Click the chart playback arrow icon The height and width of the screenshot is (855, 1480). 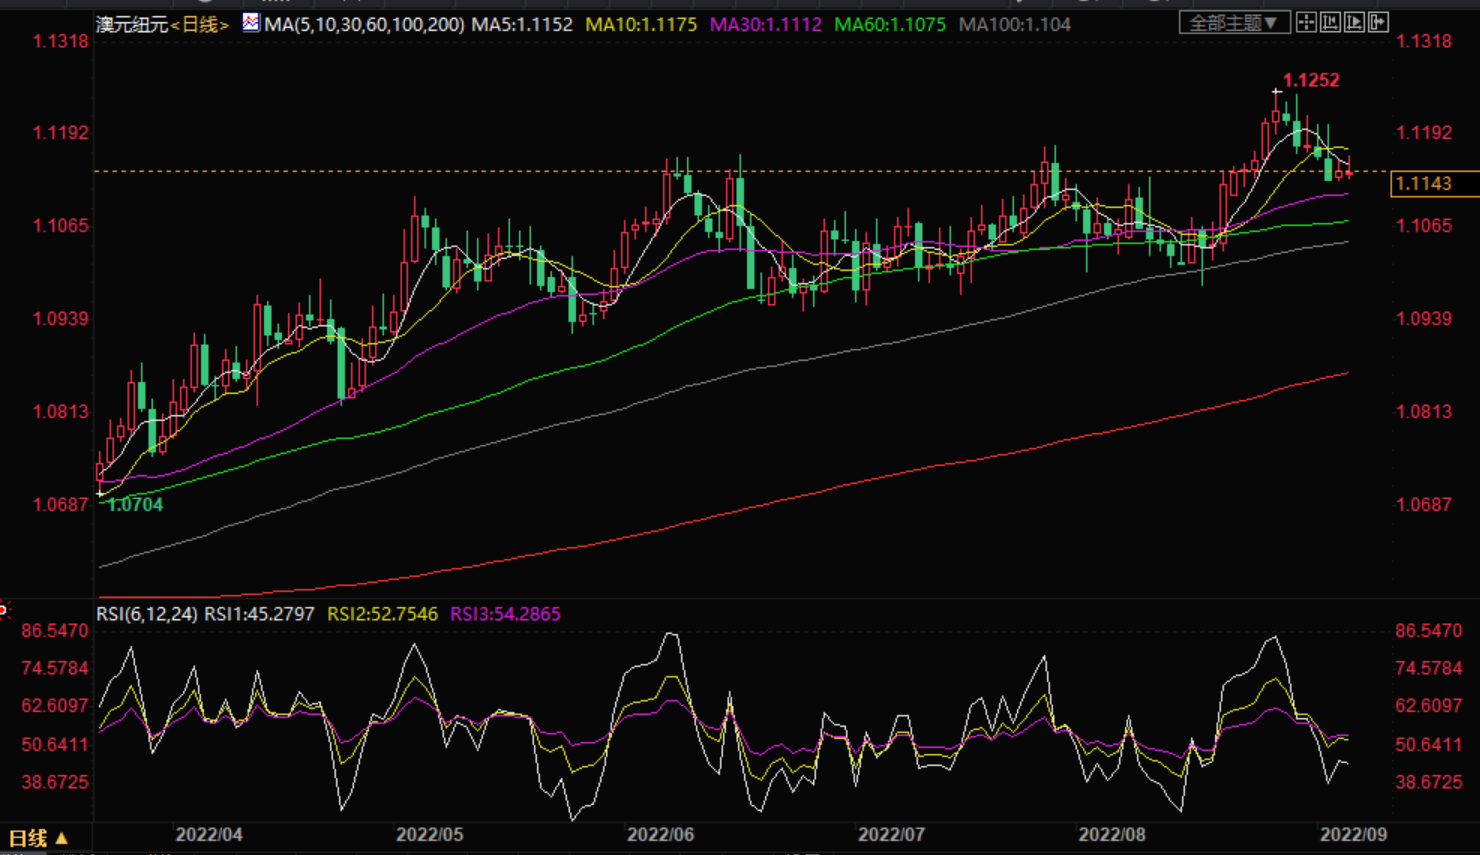1354,22
